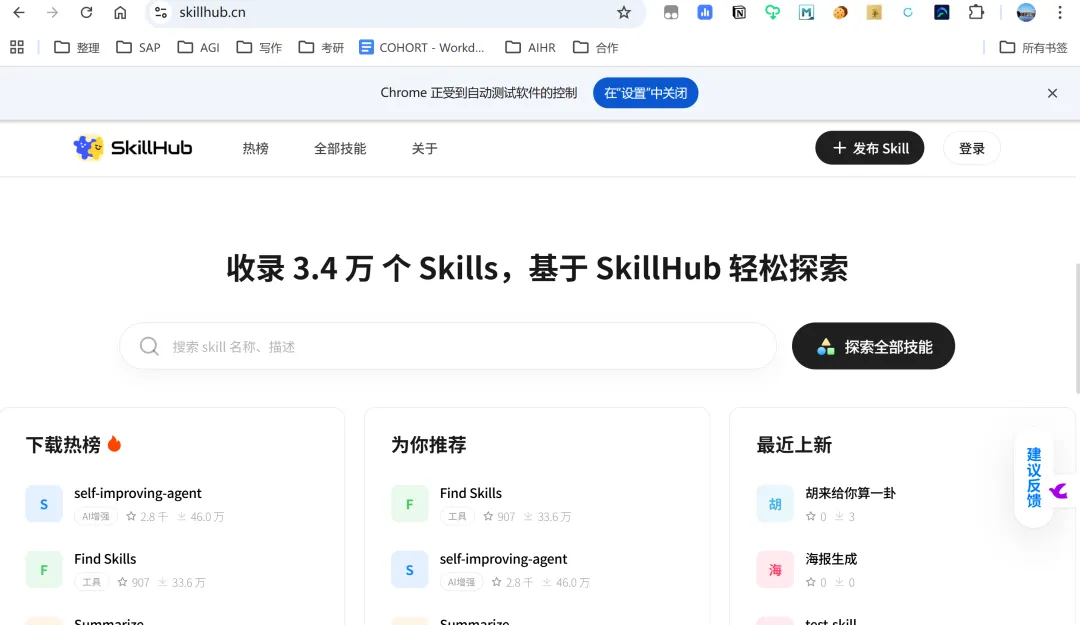The height and width of the screenshot is (625, 1080).
Task: Click the S avatar in 下载热榜
Action: [x=44, y=503]
